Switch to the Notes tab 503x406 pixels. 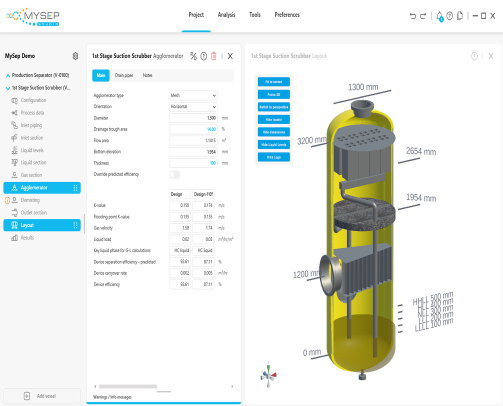[148, 75]
